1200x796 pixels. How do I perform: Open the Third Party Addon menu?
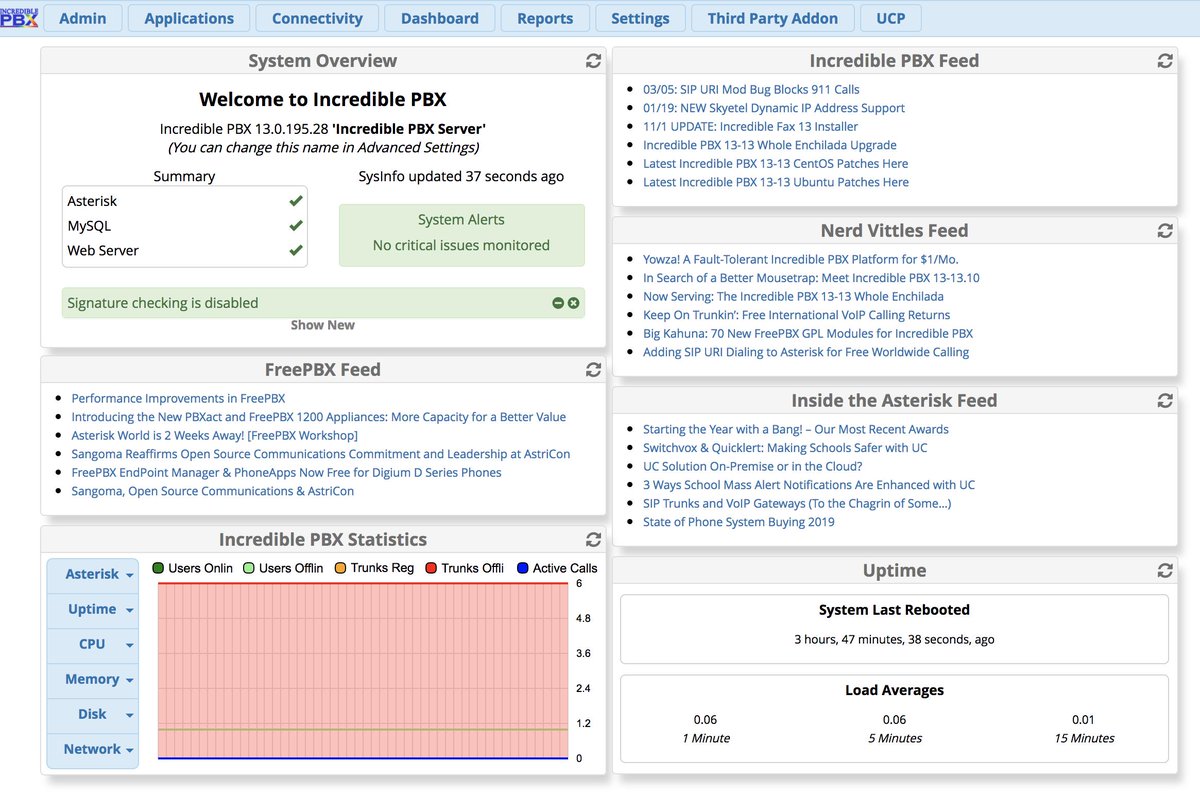773,18
